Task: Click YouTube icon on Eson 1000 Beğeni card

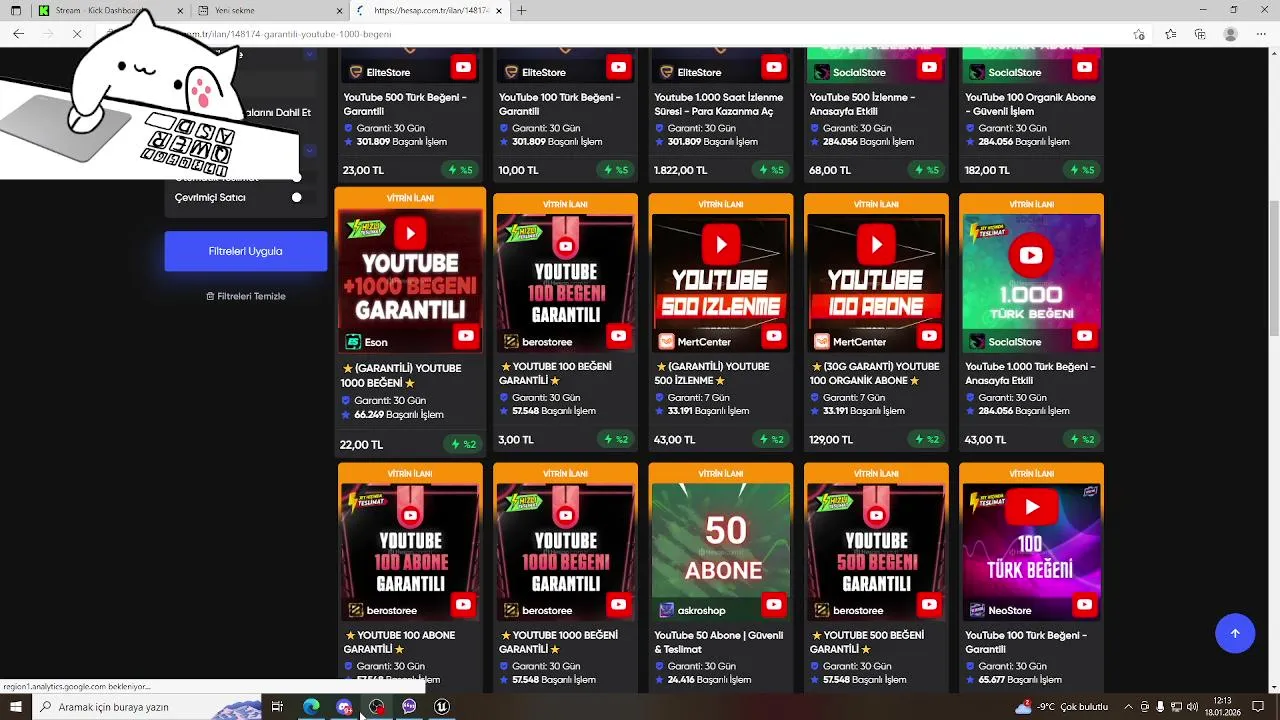Action: pos(465,337)
